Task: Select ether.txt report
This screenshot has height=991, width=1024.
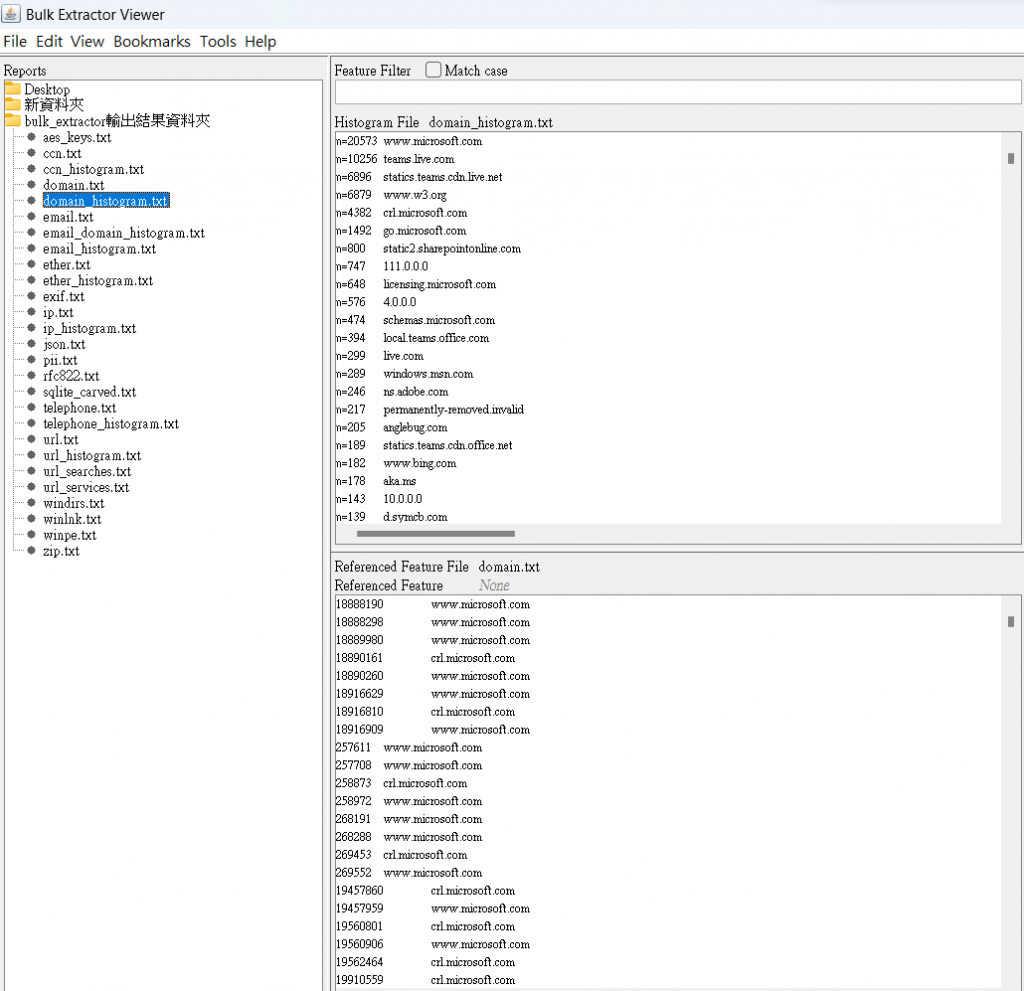Action: pos(67,265)
